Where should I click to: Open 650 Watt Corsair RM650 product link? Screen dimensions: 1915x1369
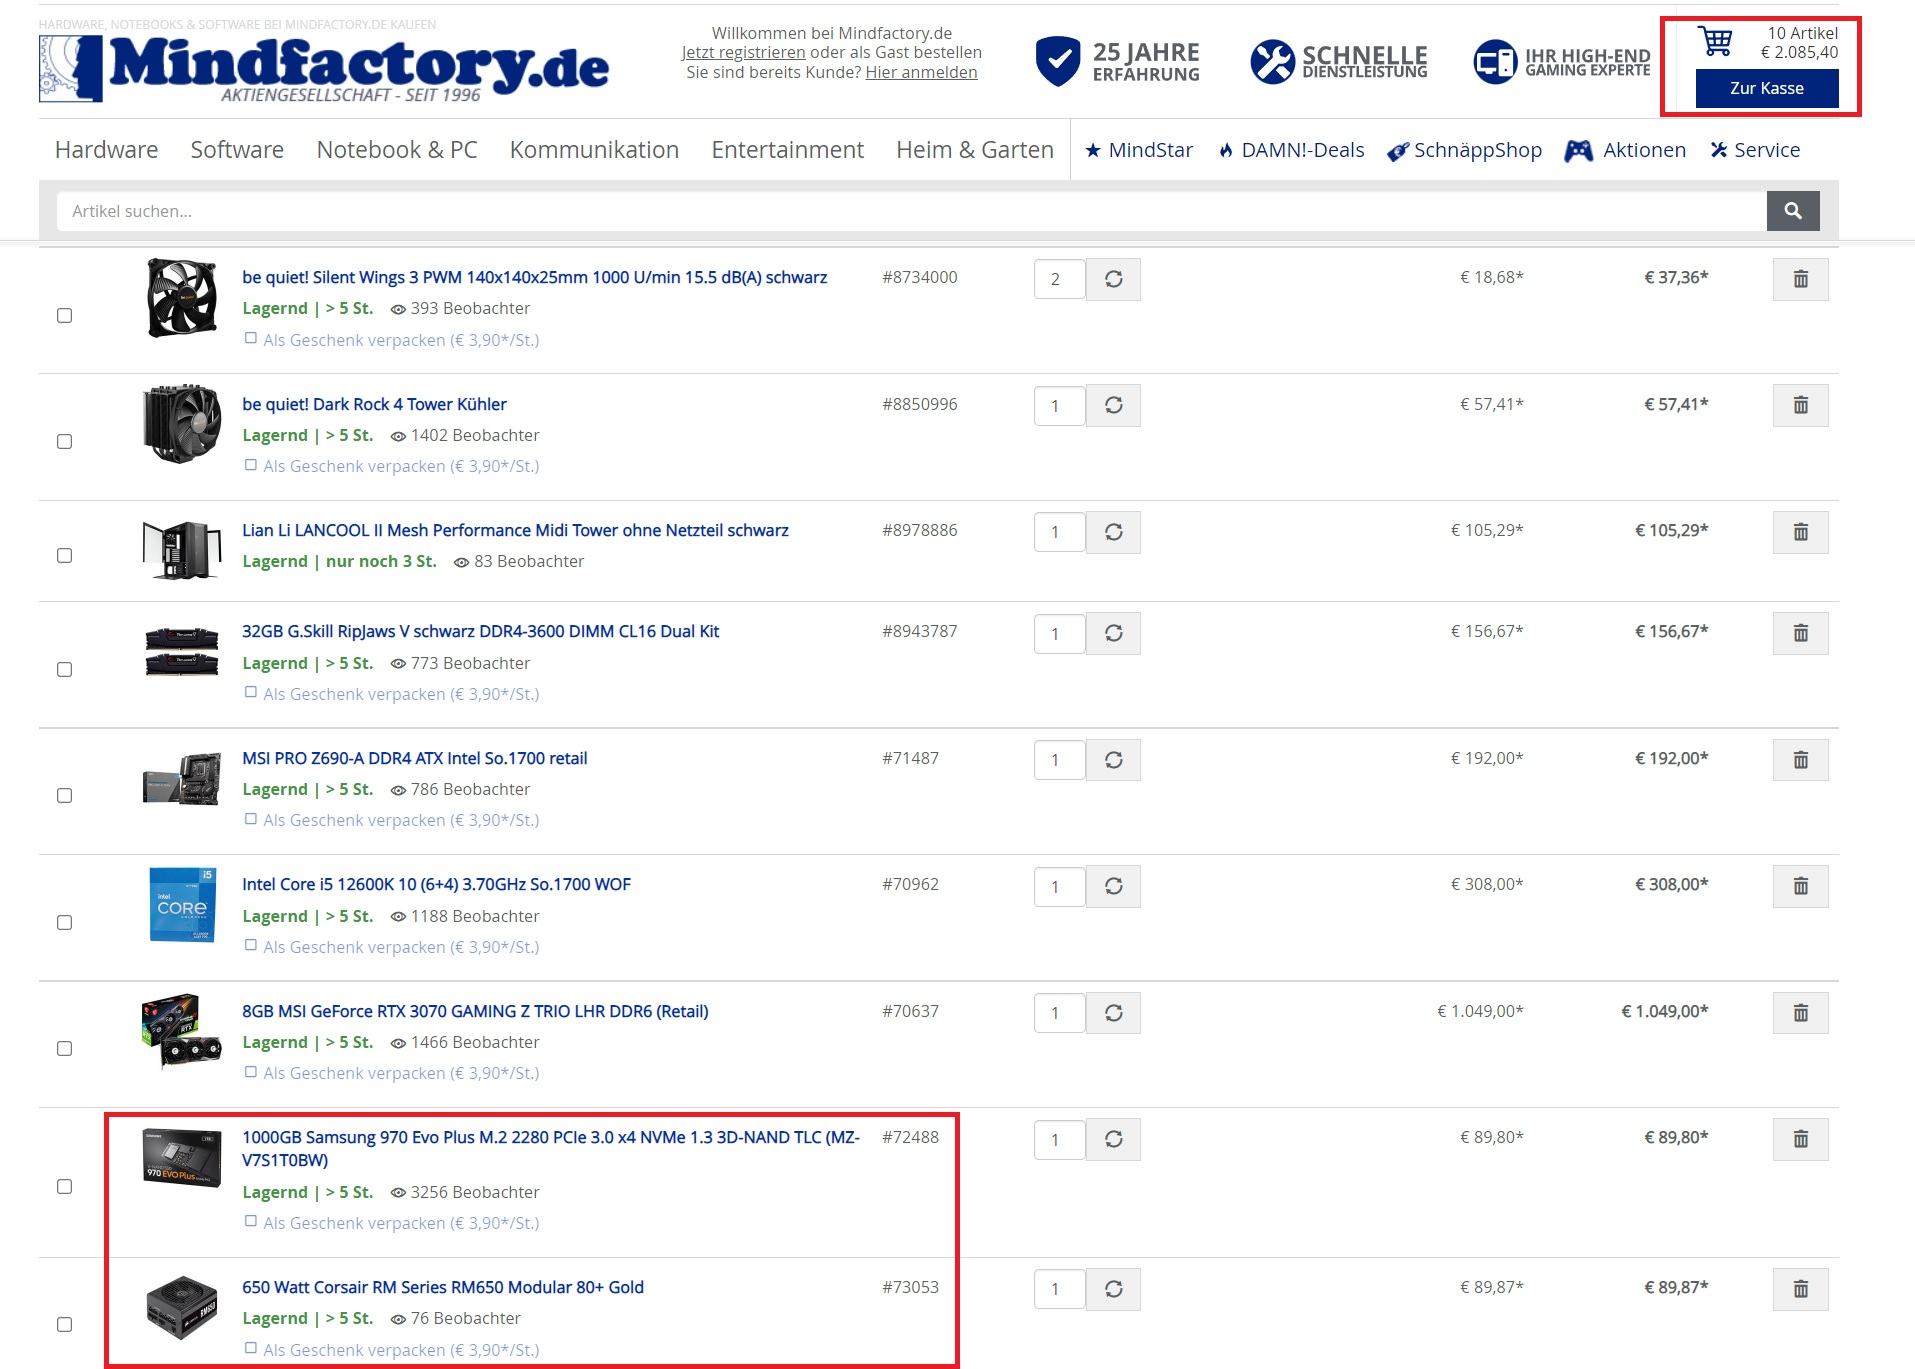[x=443, y=1287]
